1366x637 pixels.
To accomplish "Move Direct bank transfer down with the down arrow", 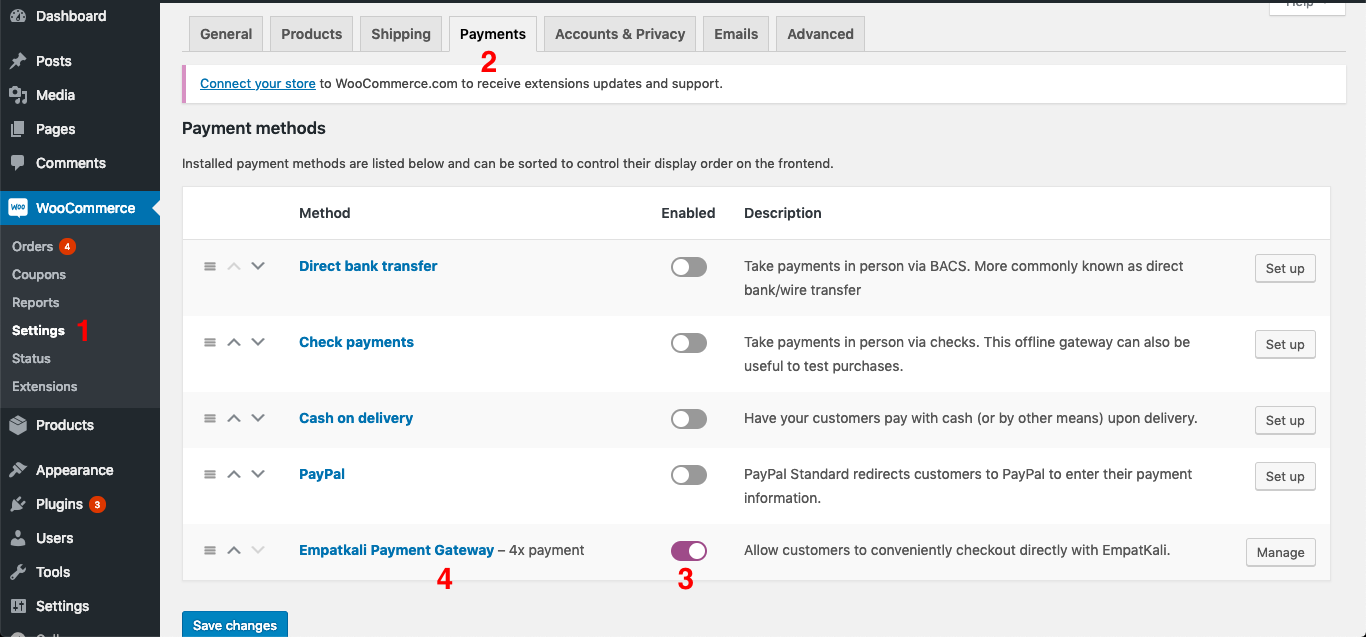I will pyautogui.click(x=258, y=266).
